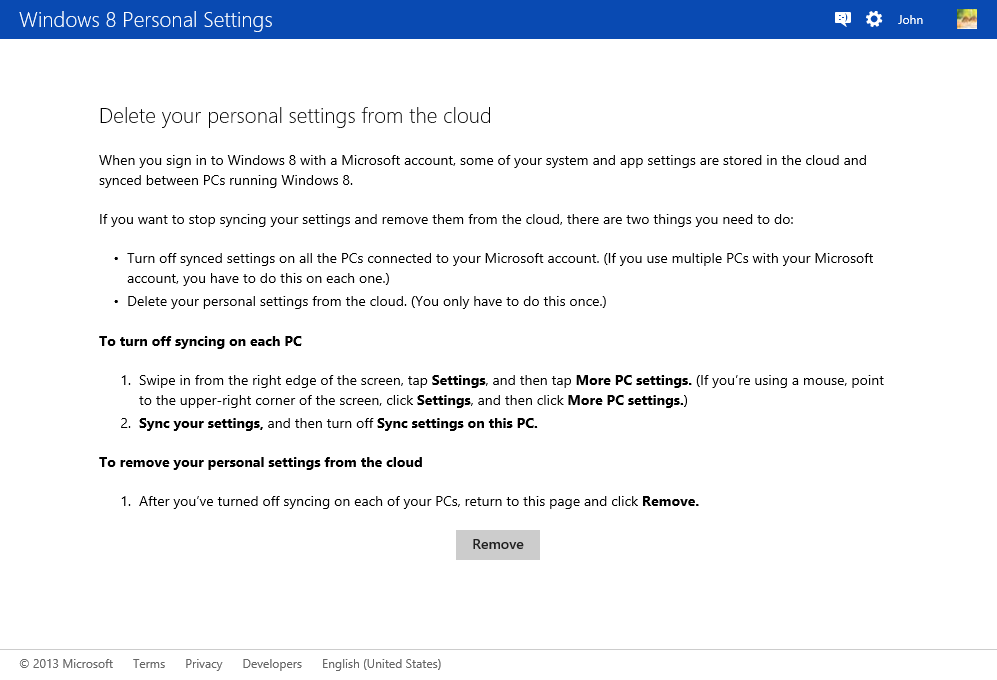The image size is (997, 680).
Task: Open the feedback chat icon in header
Action: [x=842, y=20]
